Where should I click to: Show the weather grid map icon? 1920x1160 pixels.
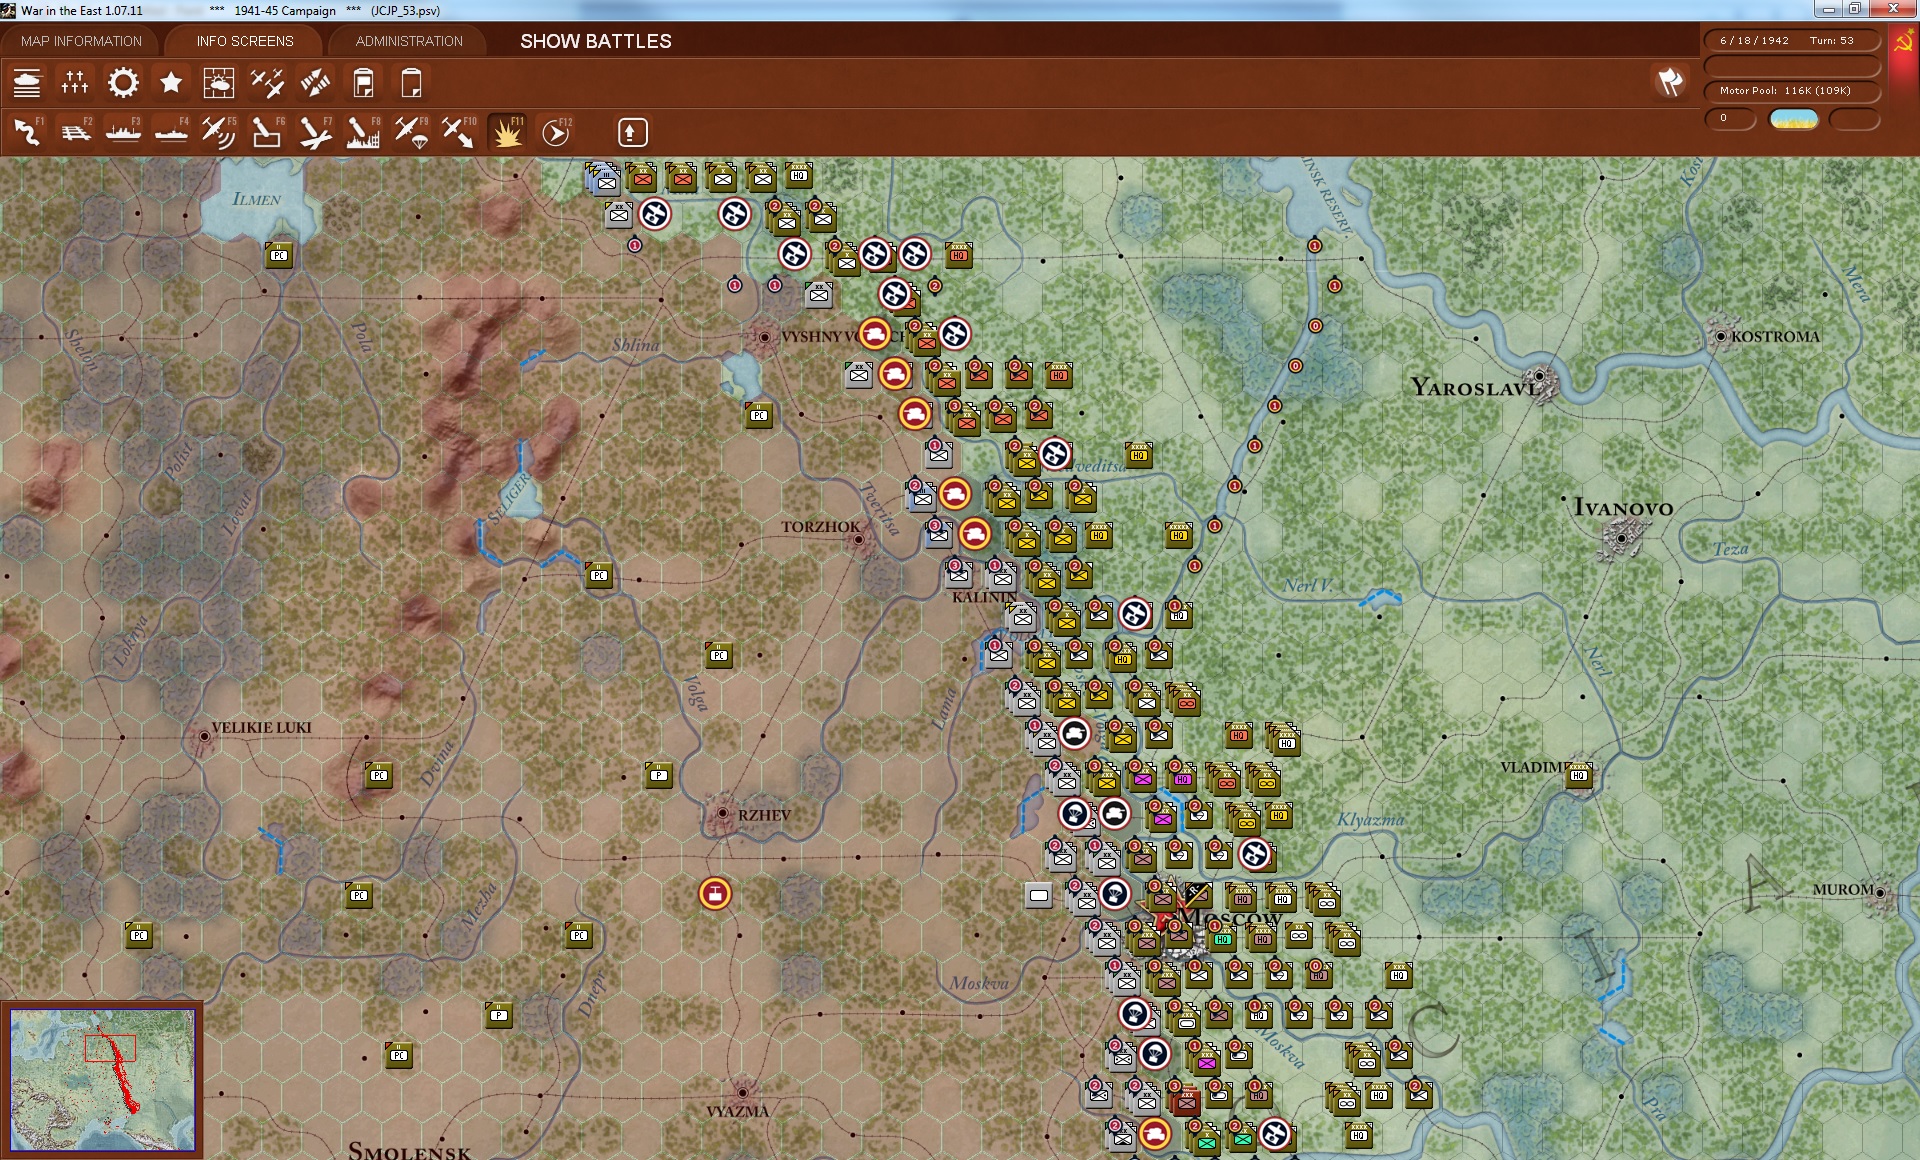[219, 83]
